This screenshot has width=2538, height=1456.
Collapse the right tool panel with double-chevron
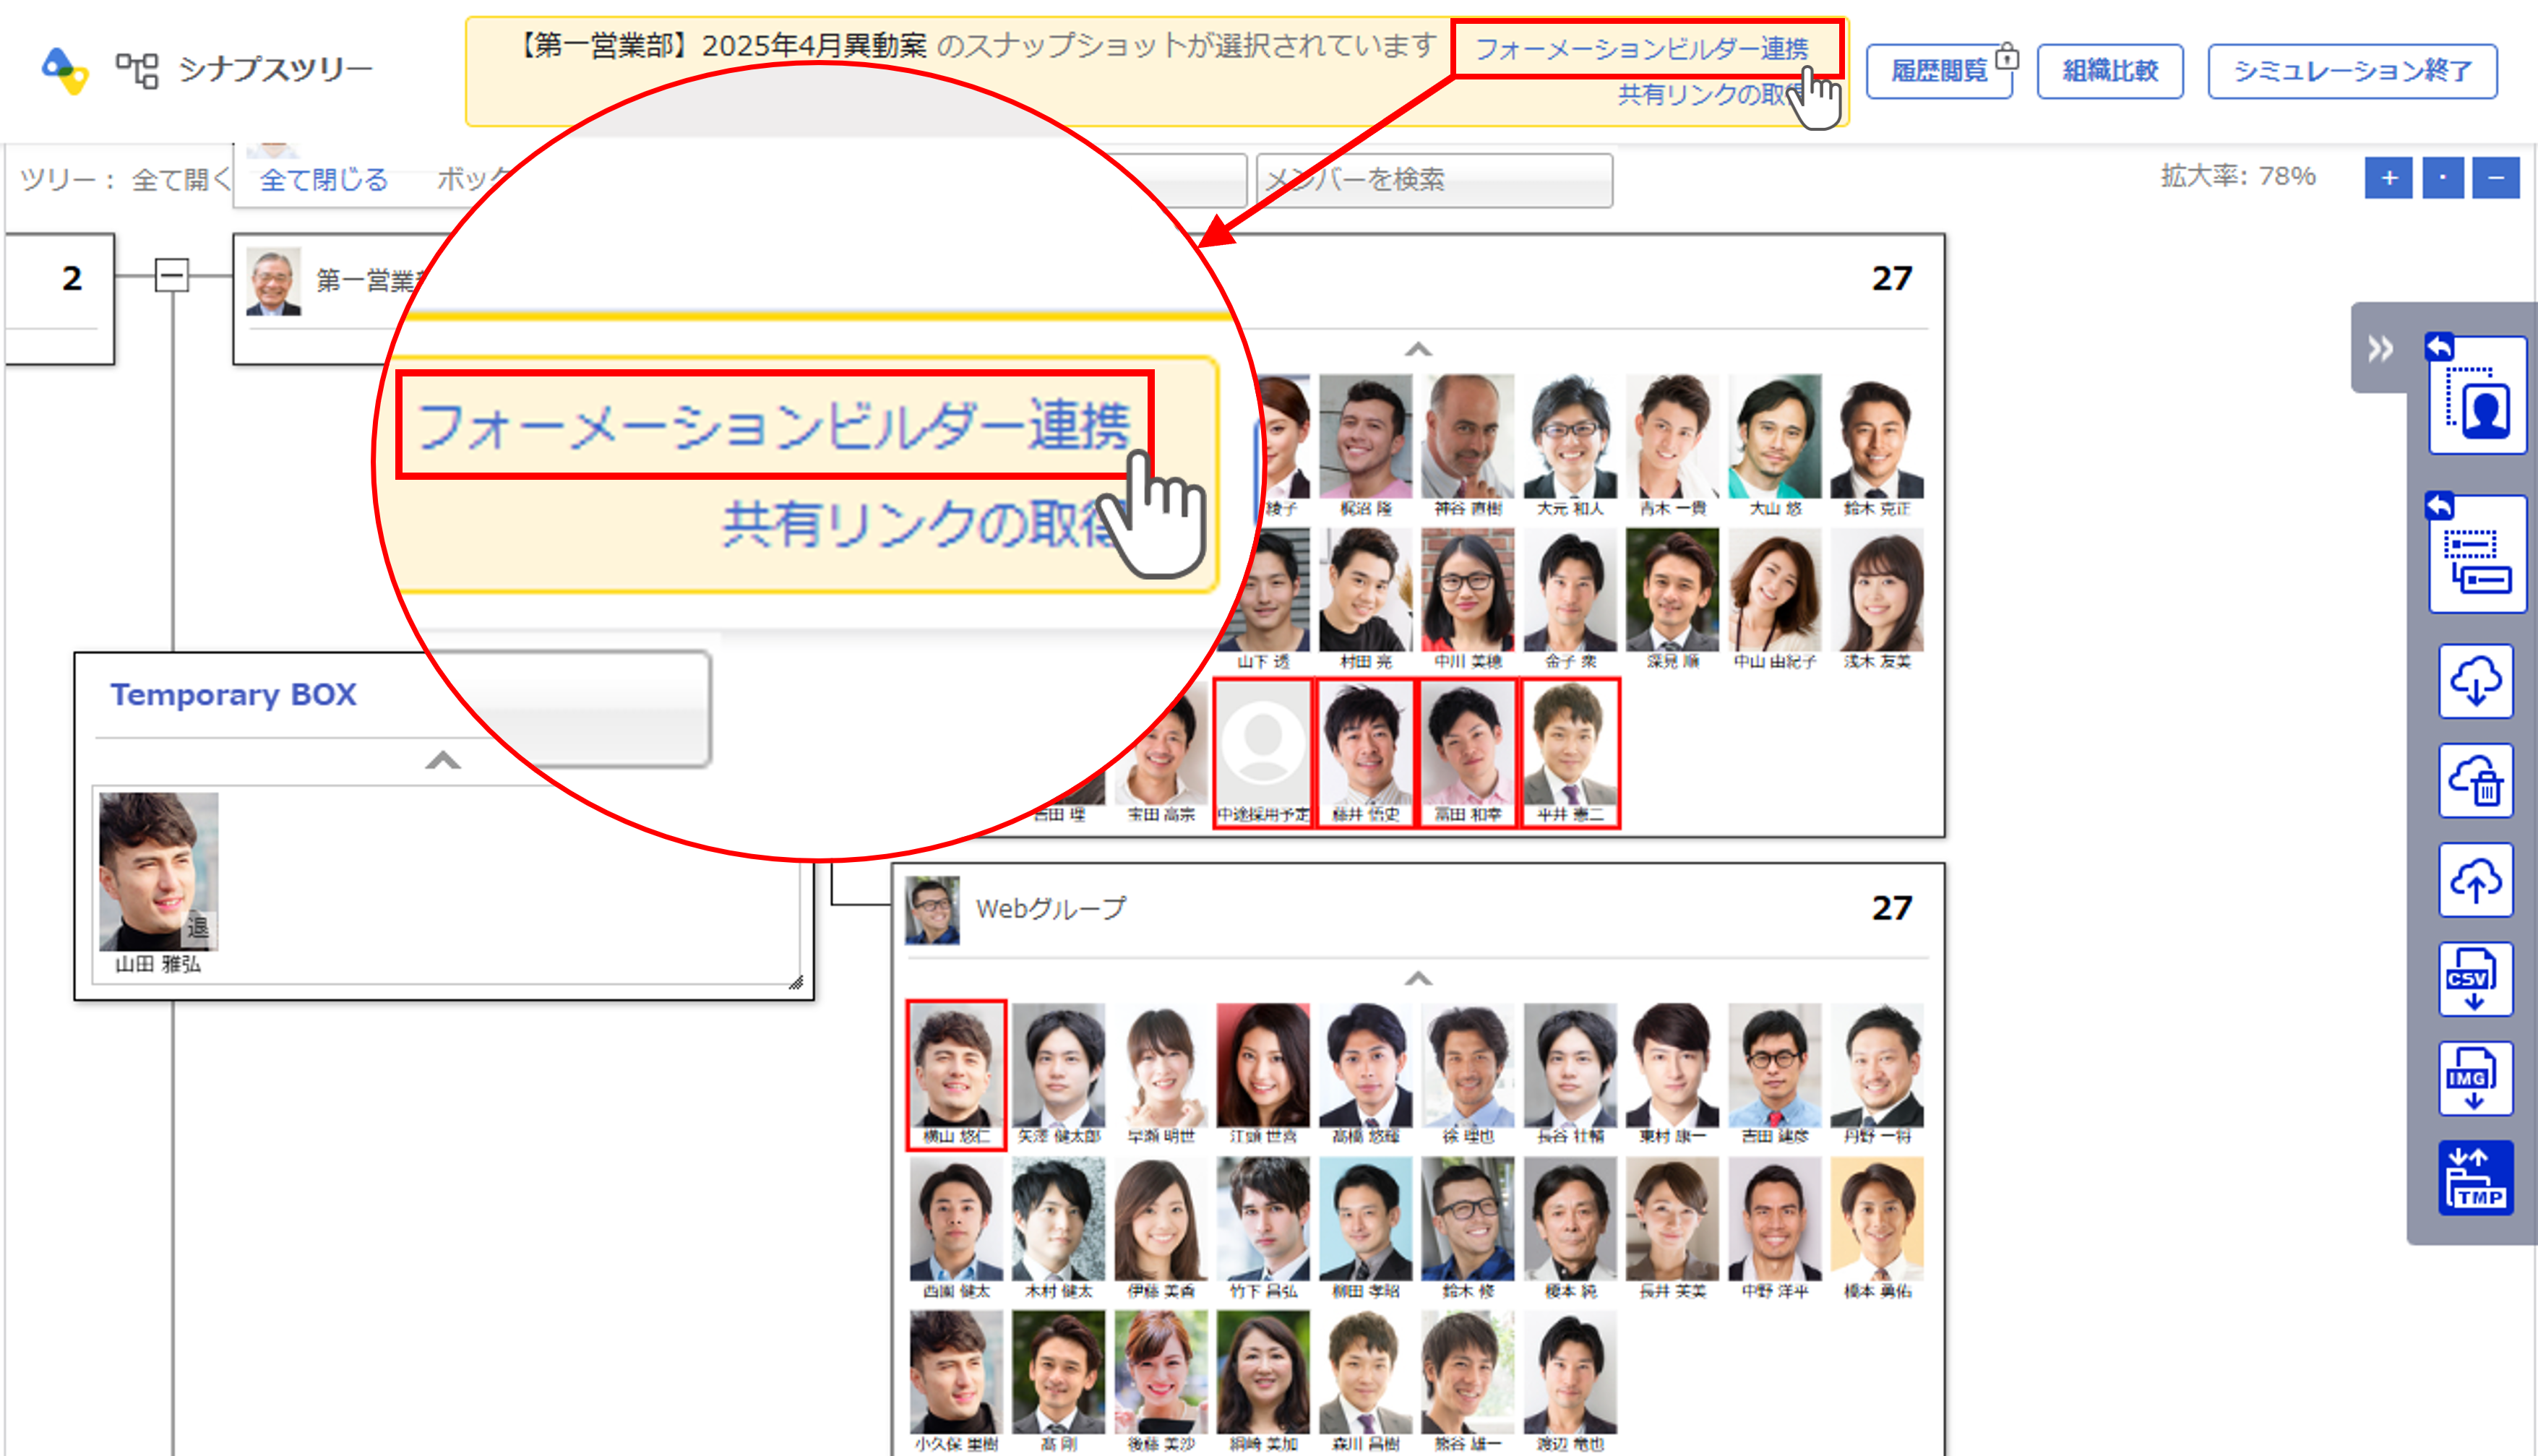point(2380,349)
